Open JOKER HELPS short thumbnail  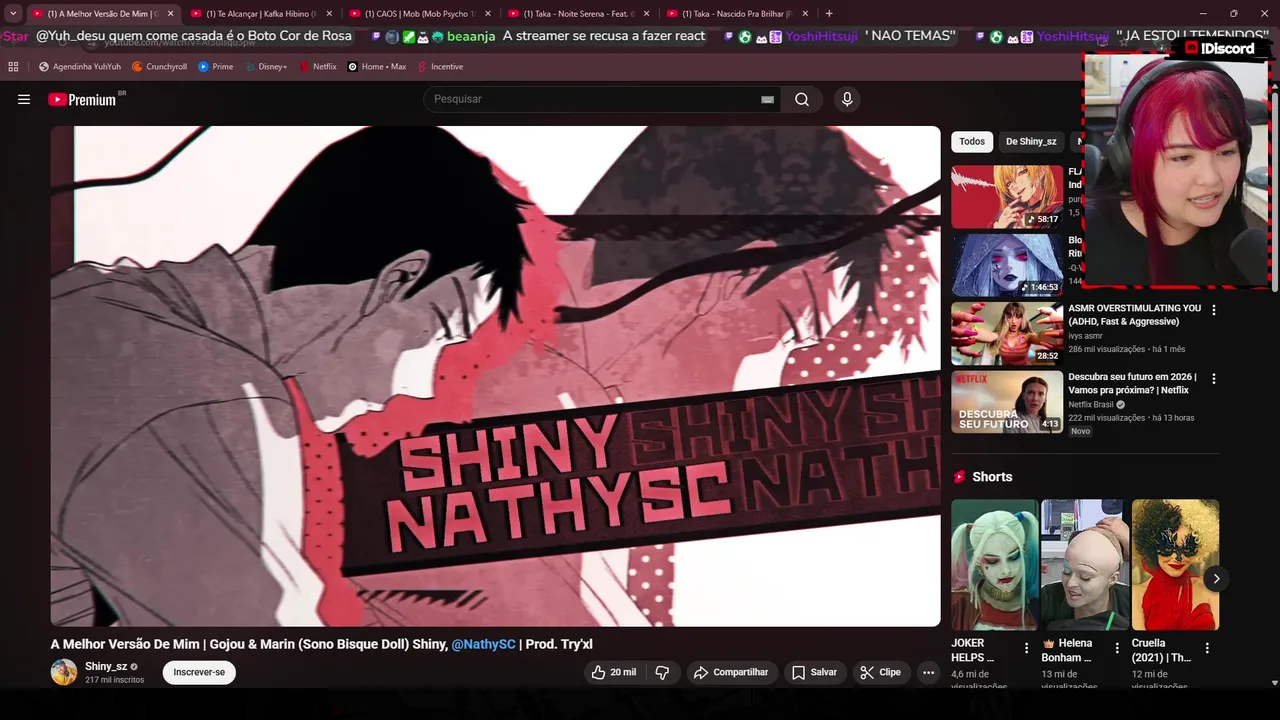(x=994, y=564)
